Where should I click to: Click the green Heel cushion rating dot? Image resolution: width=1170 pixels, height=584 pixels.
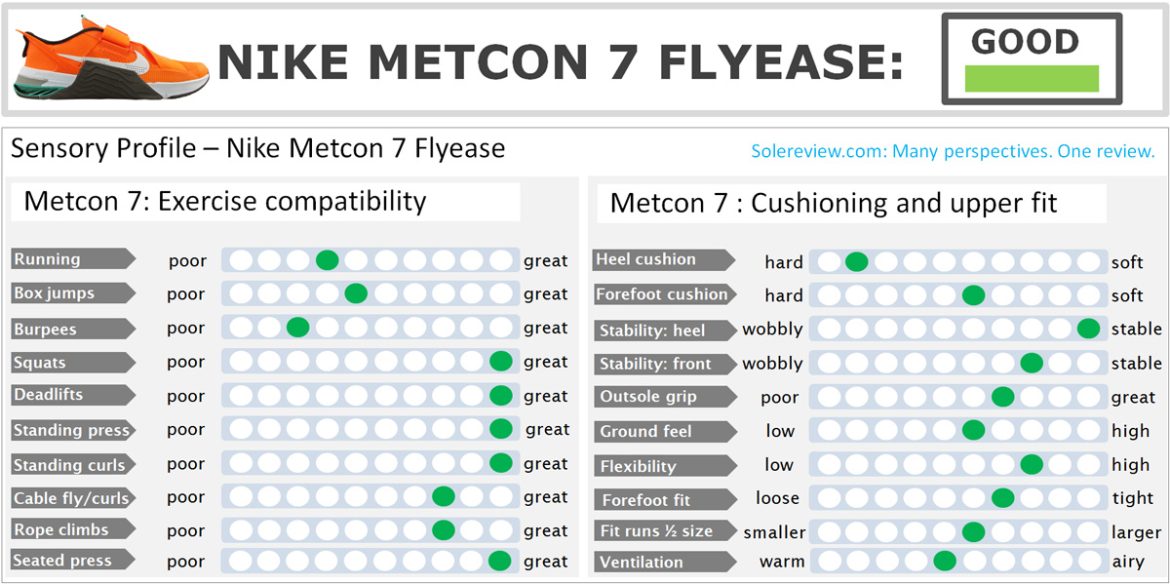[x=856, y=262]
